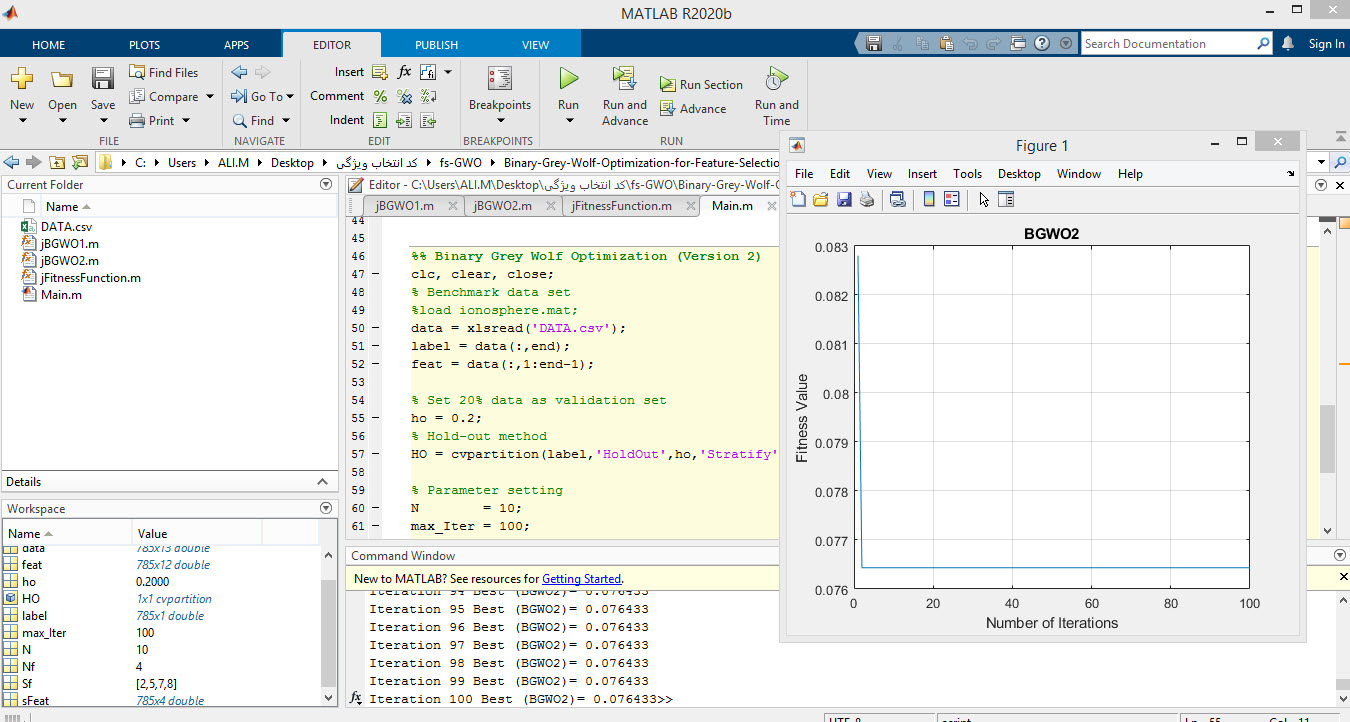Switch to the PUBLISH ribbon tab

pos(436,44)
